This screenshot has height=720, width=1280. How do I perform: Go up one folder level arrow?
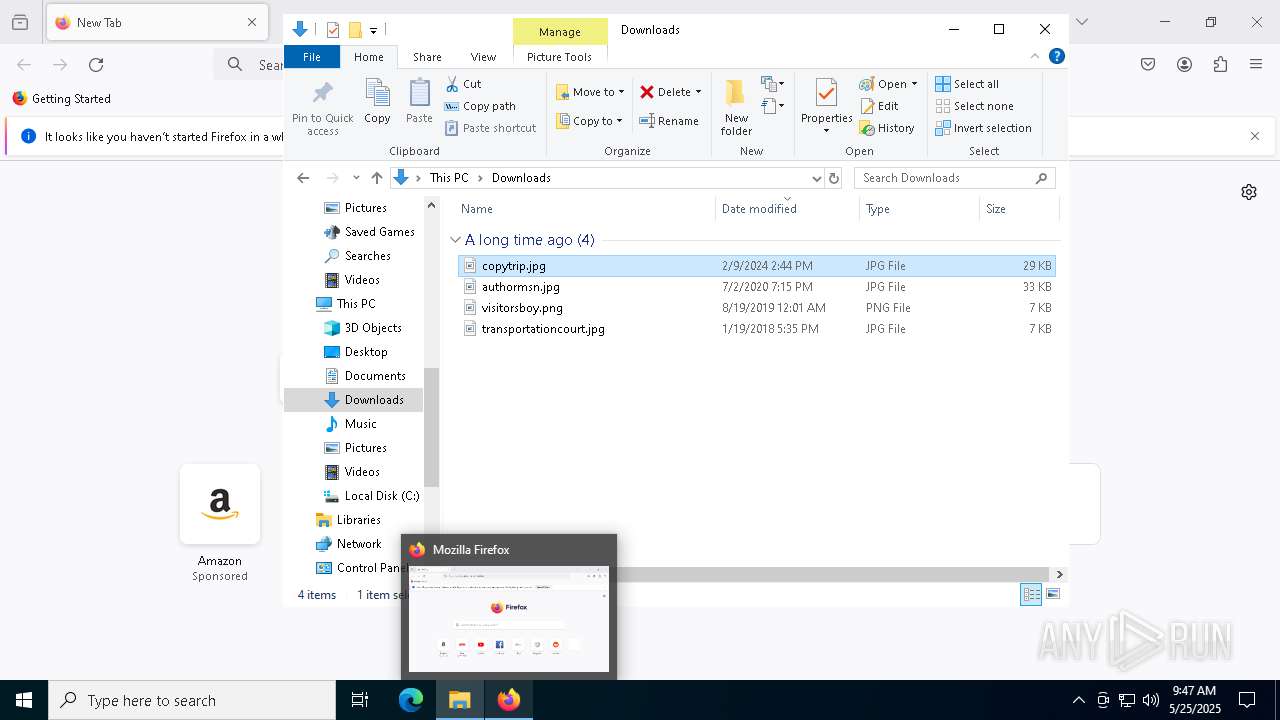(377, 178)
